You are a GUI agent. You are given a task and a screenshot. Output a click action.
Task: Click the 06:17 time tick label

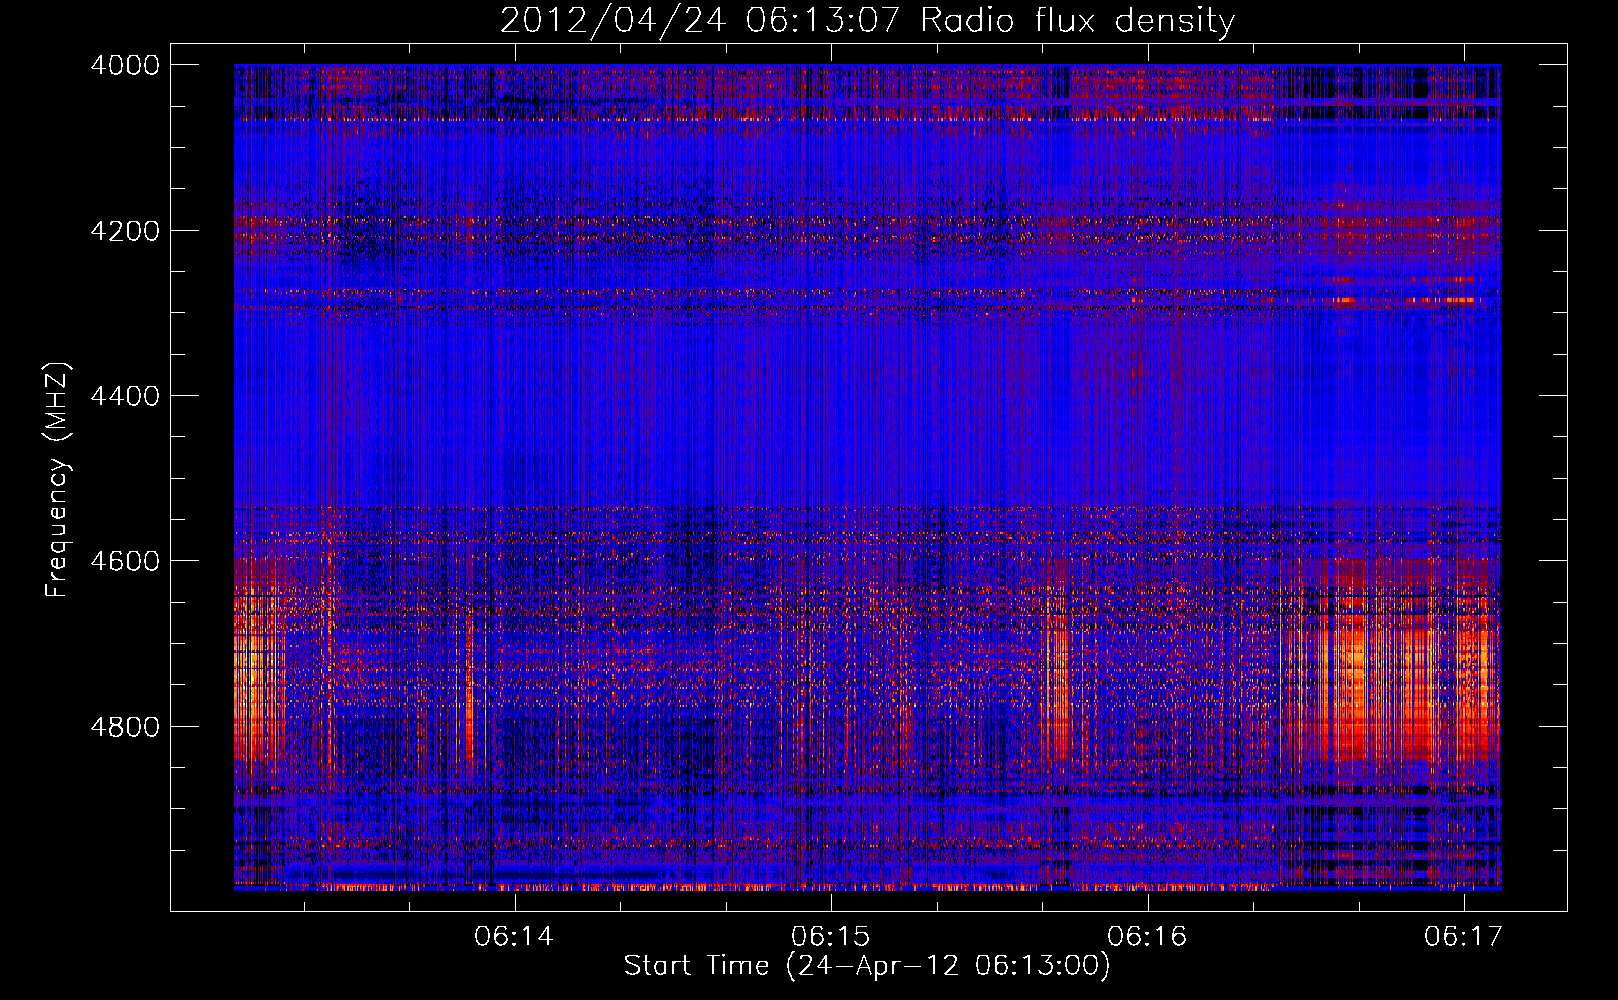1464,936
